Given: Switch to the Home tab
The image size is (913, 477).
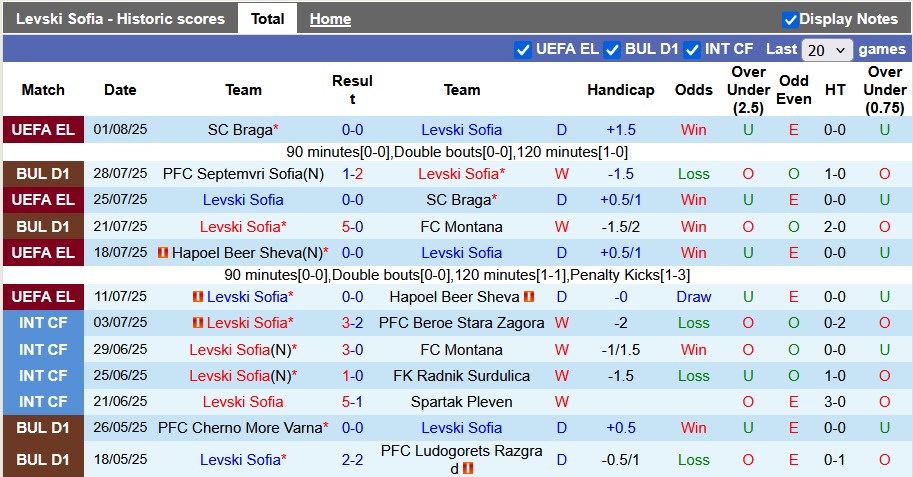Looking at the screenshot, I should click(330, 19).
